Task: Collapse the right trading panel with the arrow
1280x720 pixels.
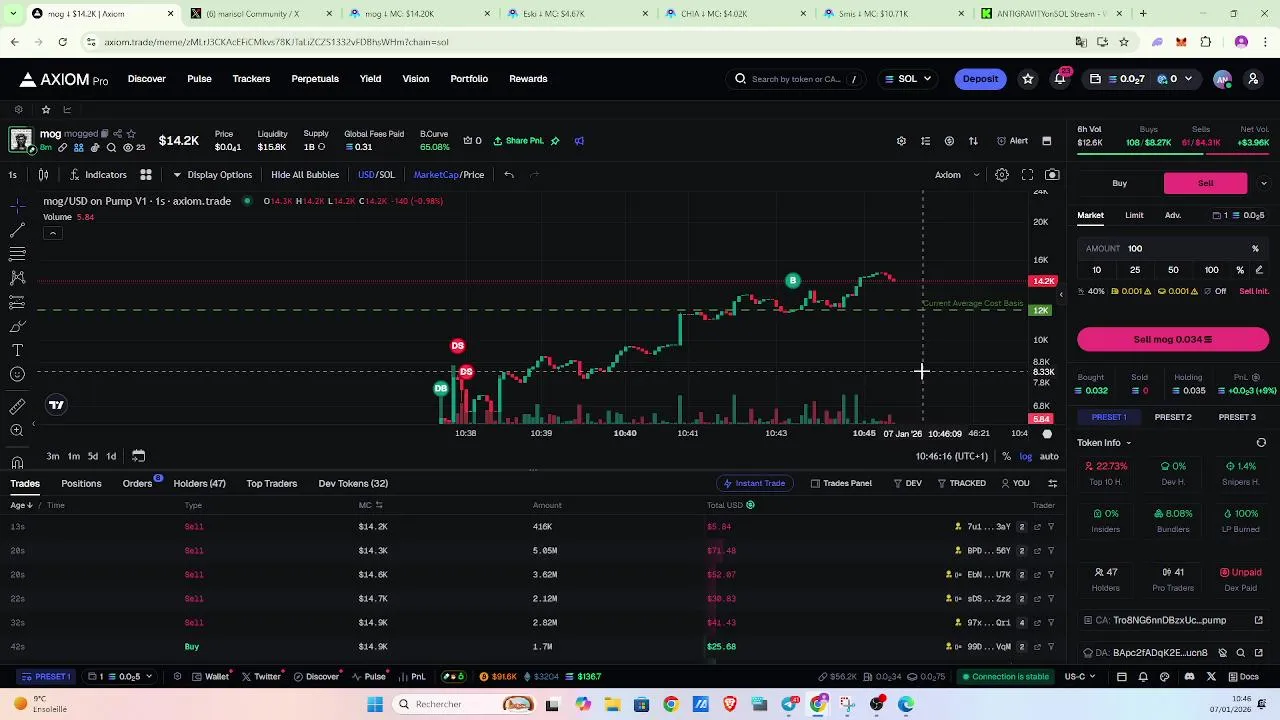Action: coord(1061,295)
